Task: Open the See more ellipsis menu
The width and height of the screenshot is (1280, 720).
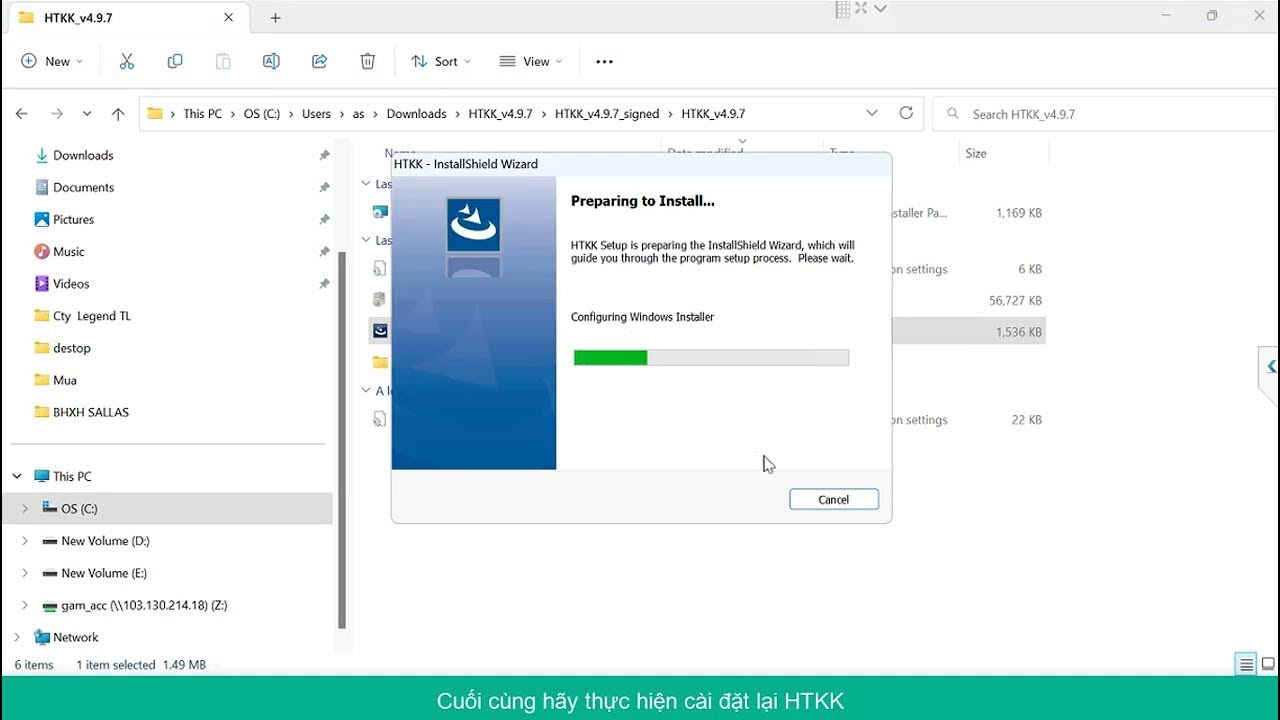Action: pos(604,61)
